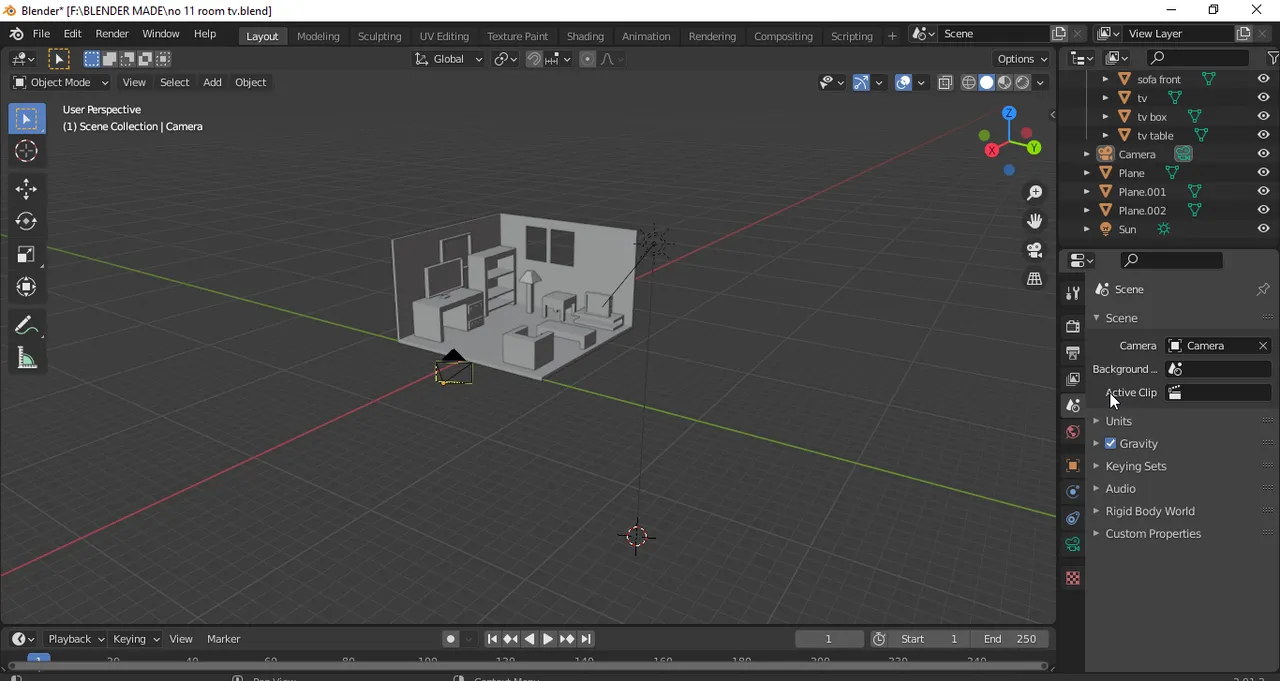Activate the Transform tool
This screenshot has width=1280, height=681.
pyautogui.click(x=26, y=287)
